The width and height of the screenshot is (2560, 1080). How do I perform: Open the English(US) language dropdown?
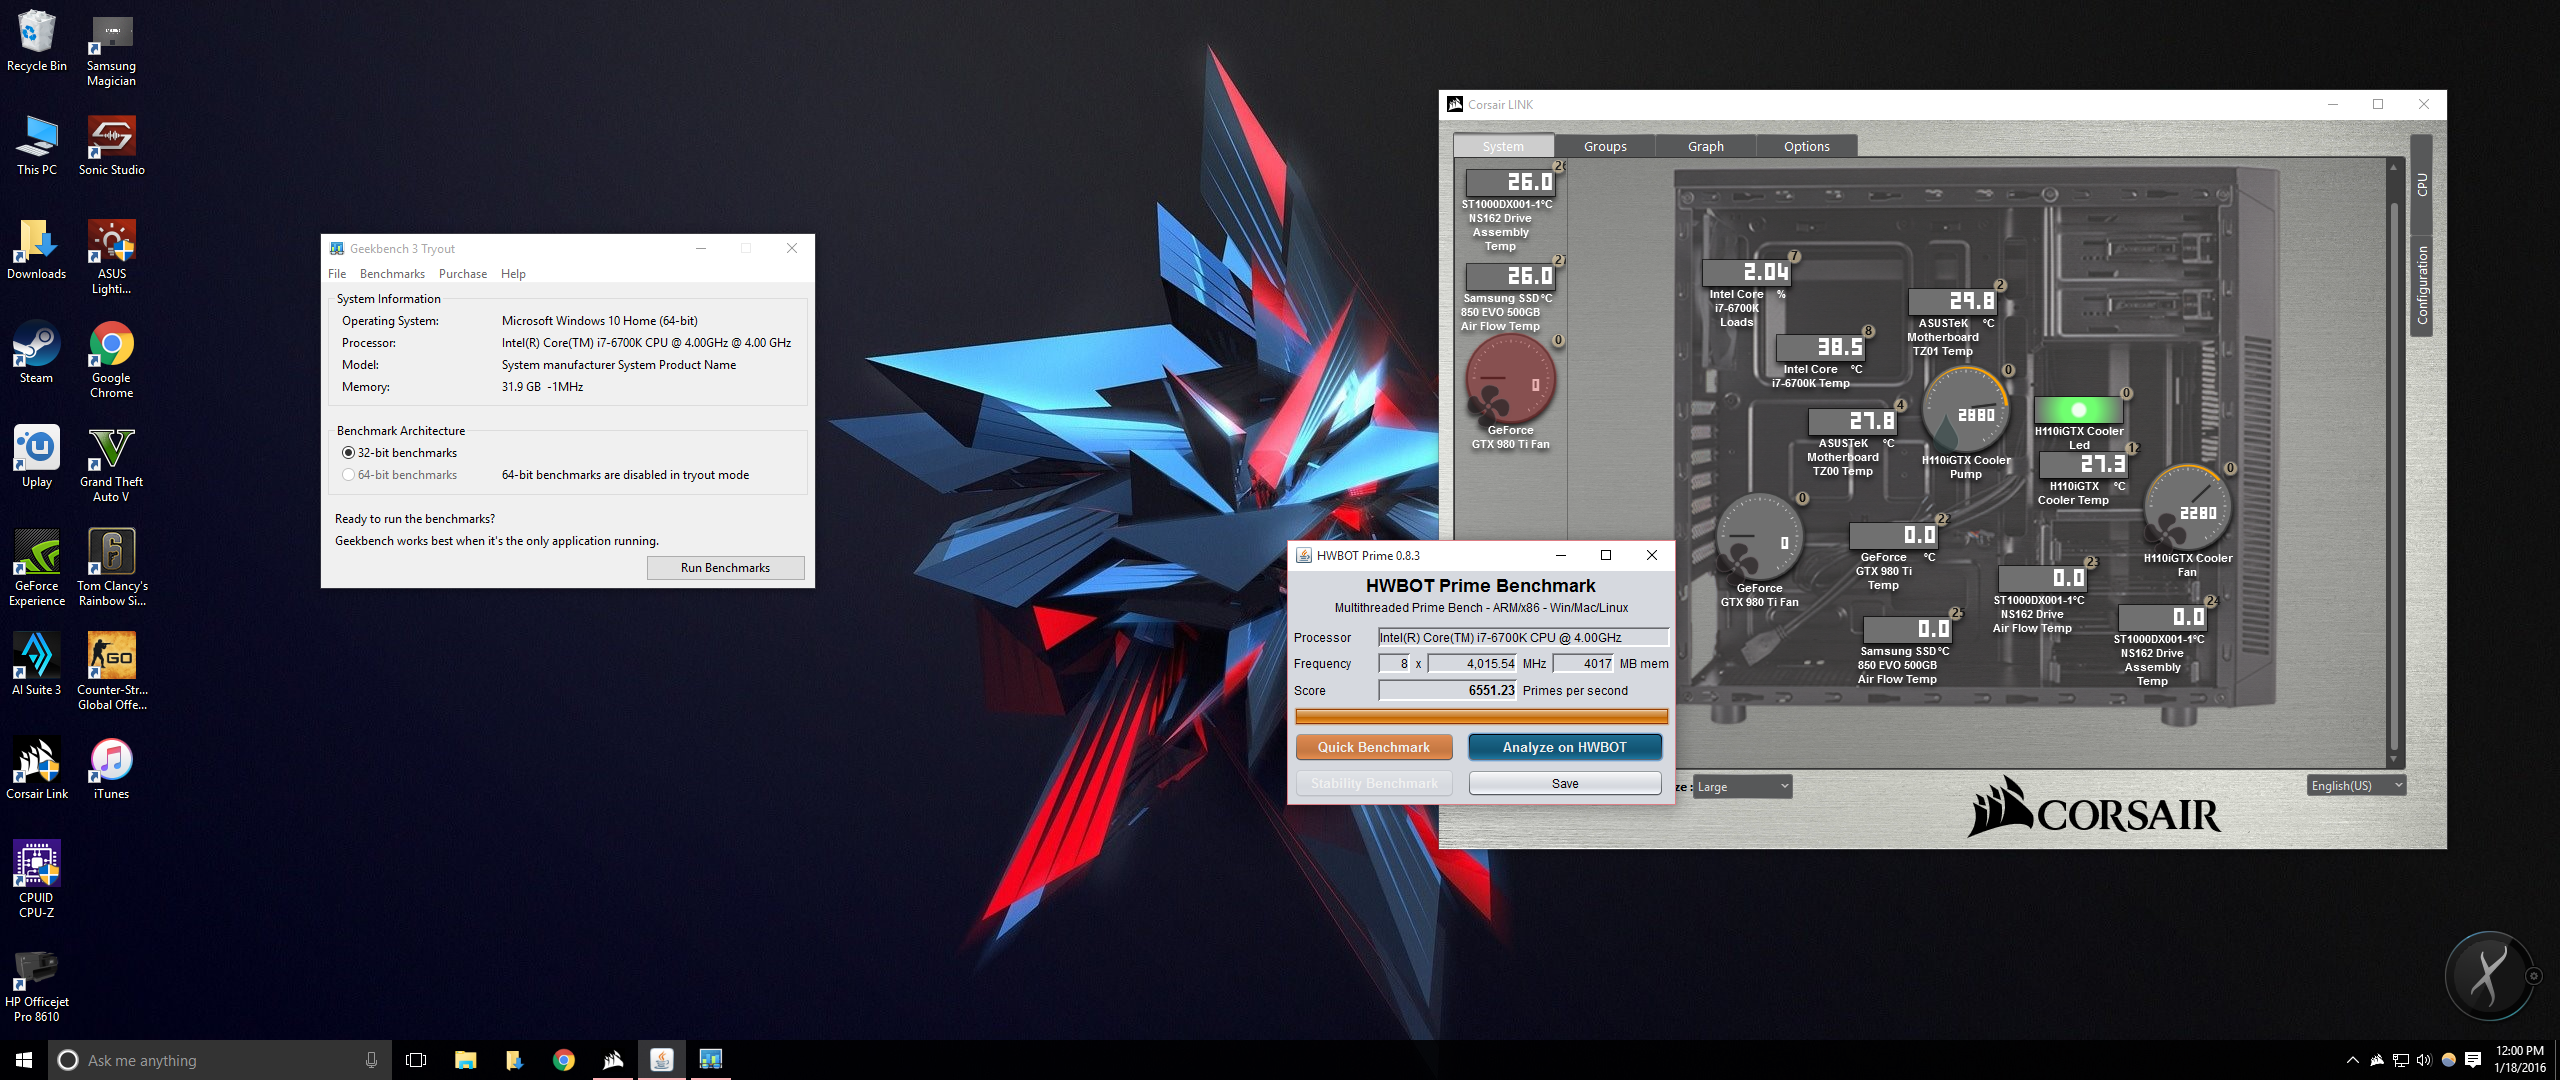[x=2356, y=786]
